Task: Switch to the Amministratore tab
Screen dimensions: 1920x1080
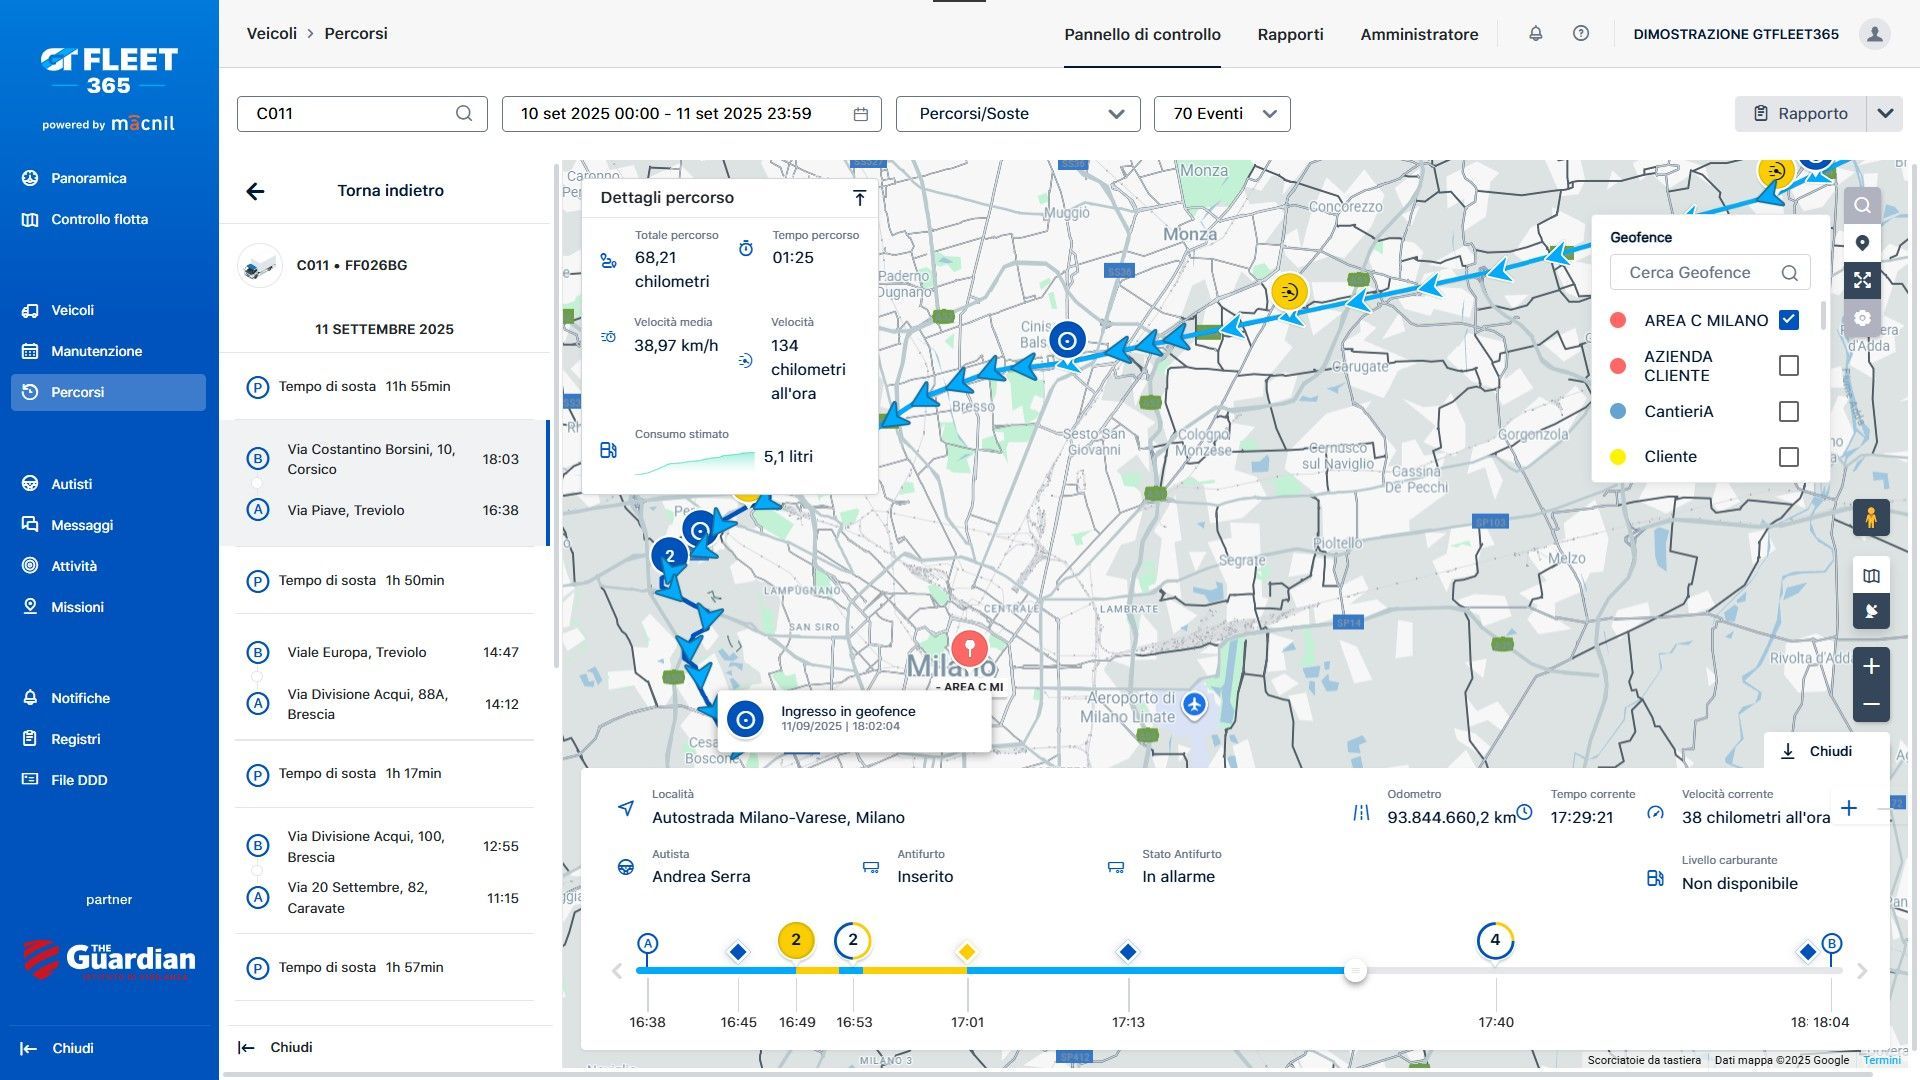Action: coord(1419,34)
